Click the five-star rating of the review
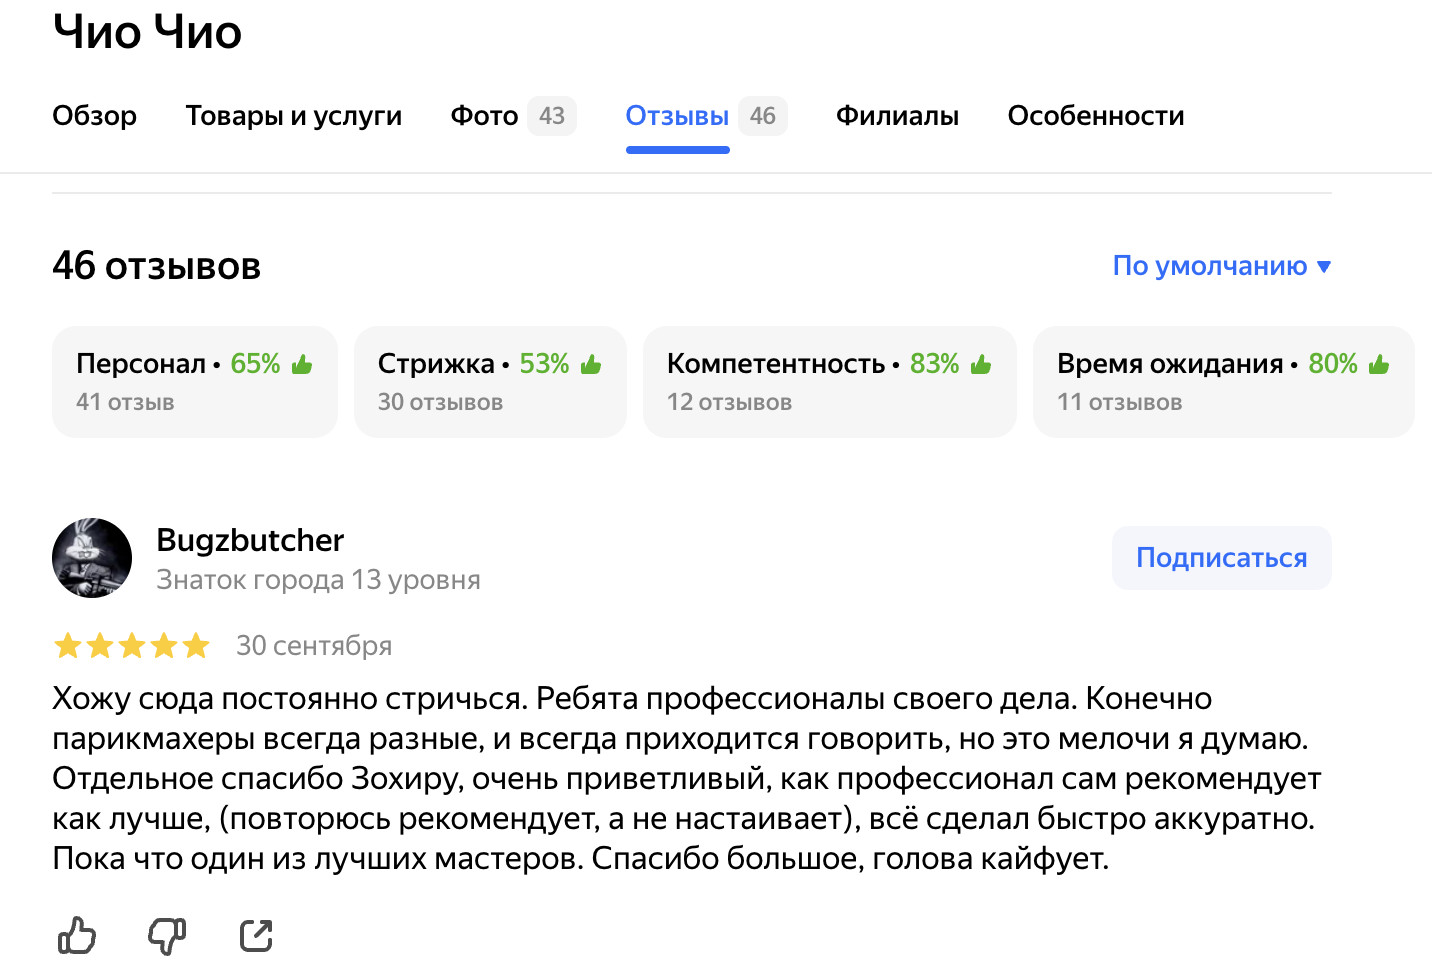The height and width of the screenshot is (964, 1432). click(x=131, y=646)
